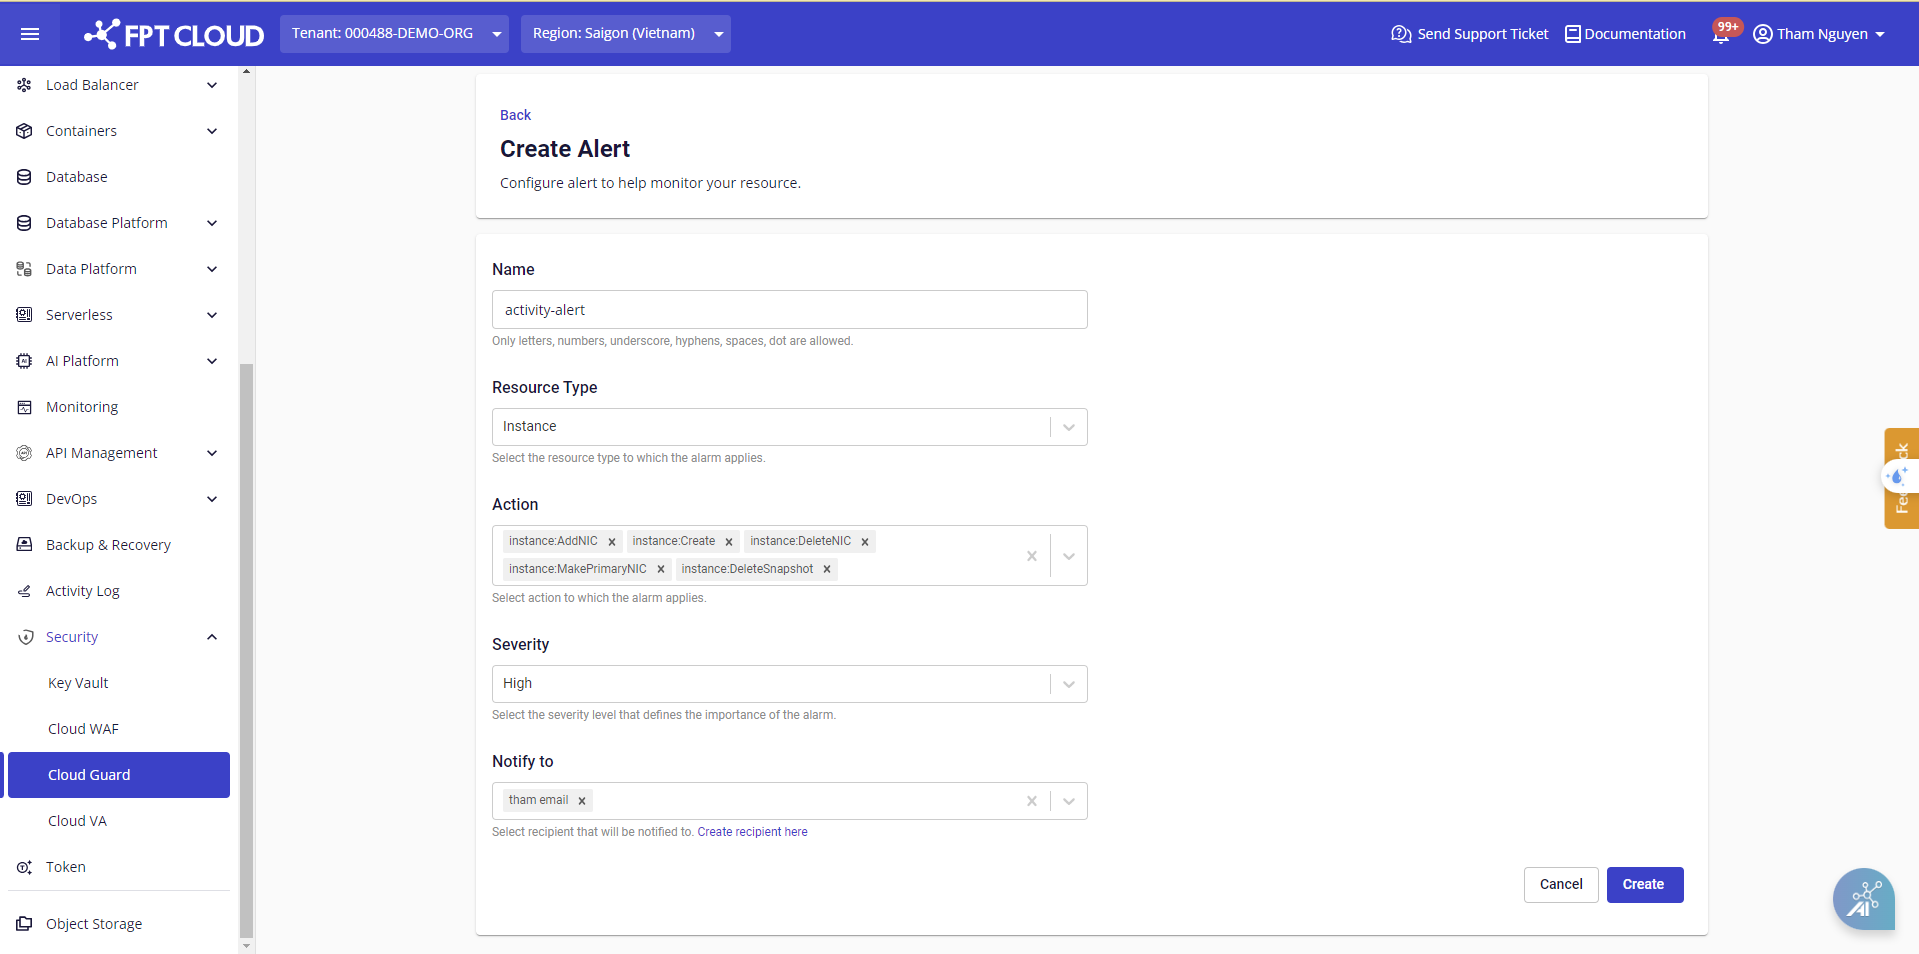Click the sidebar vertical scrollbar
The image size is (1919, 954).
click(x=246, y=650)
